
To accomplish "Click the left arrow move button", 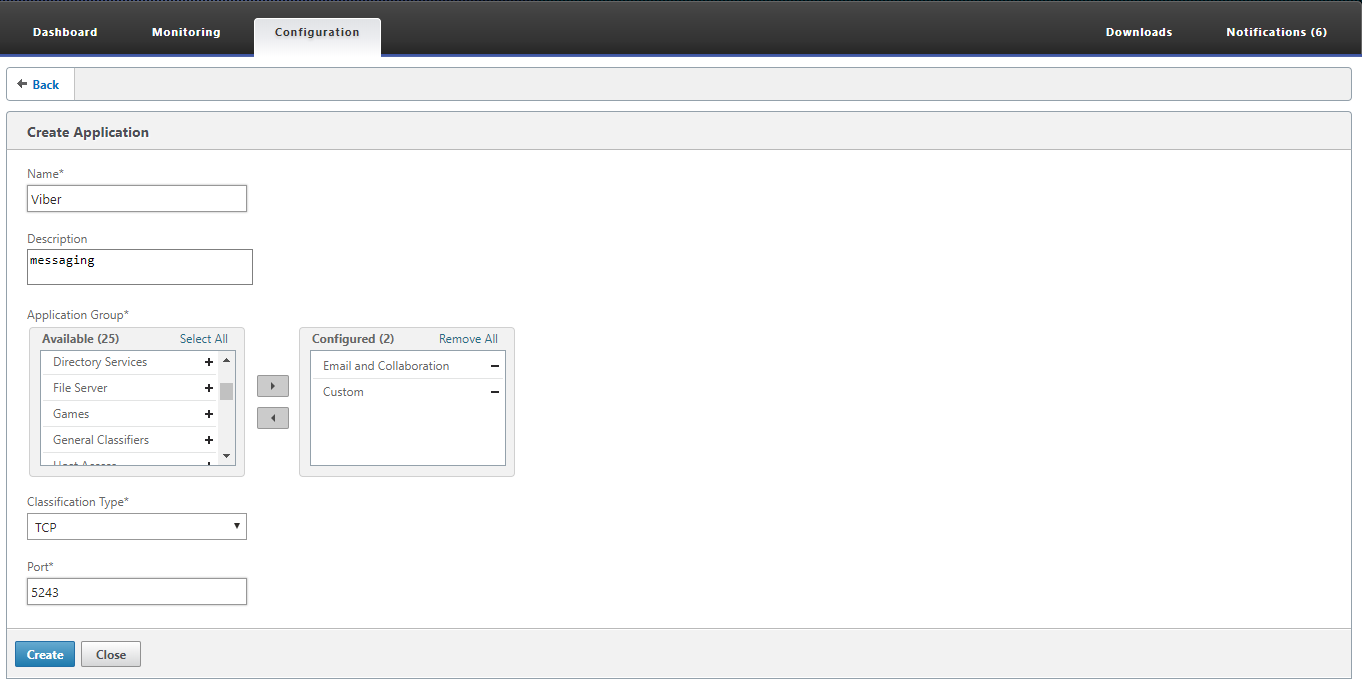I will (x=273, y=418).
